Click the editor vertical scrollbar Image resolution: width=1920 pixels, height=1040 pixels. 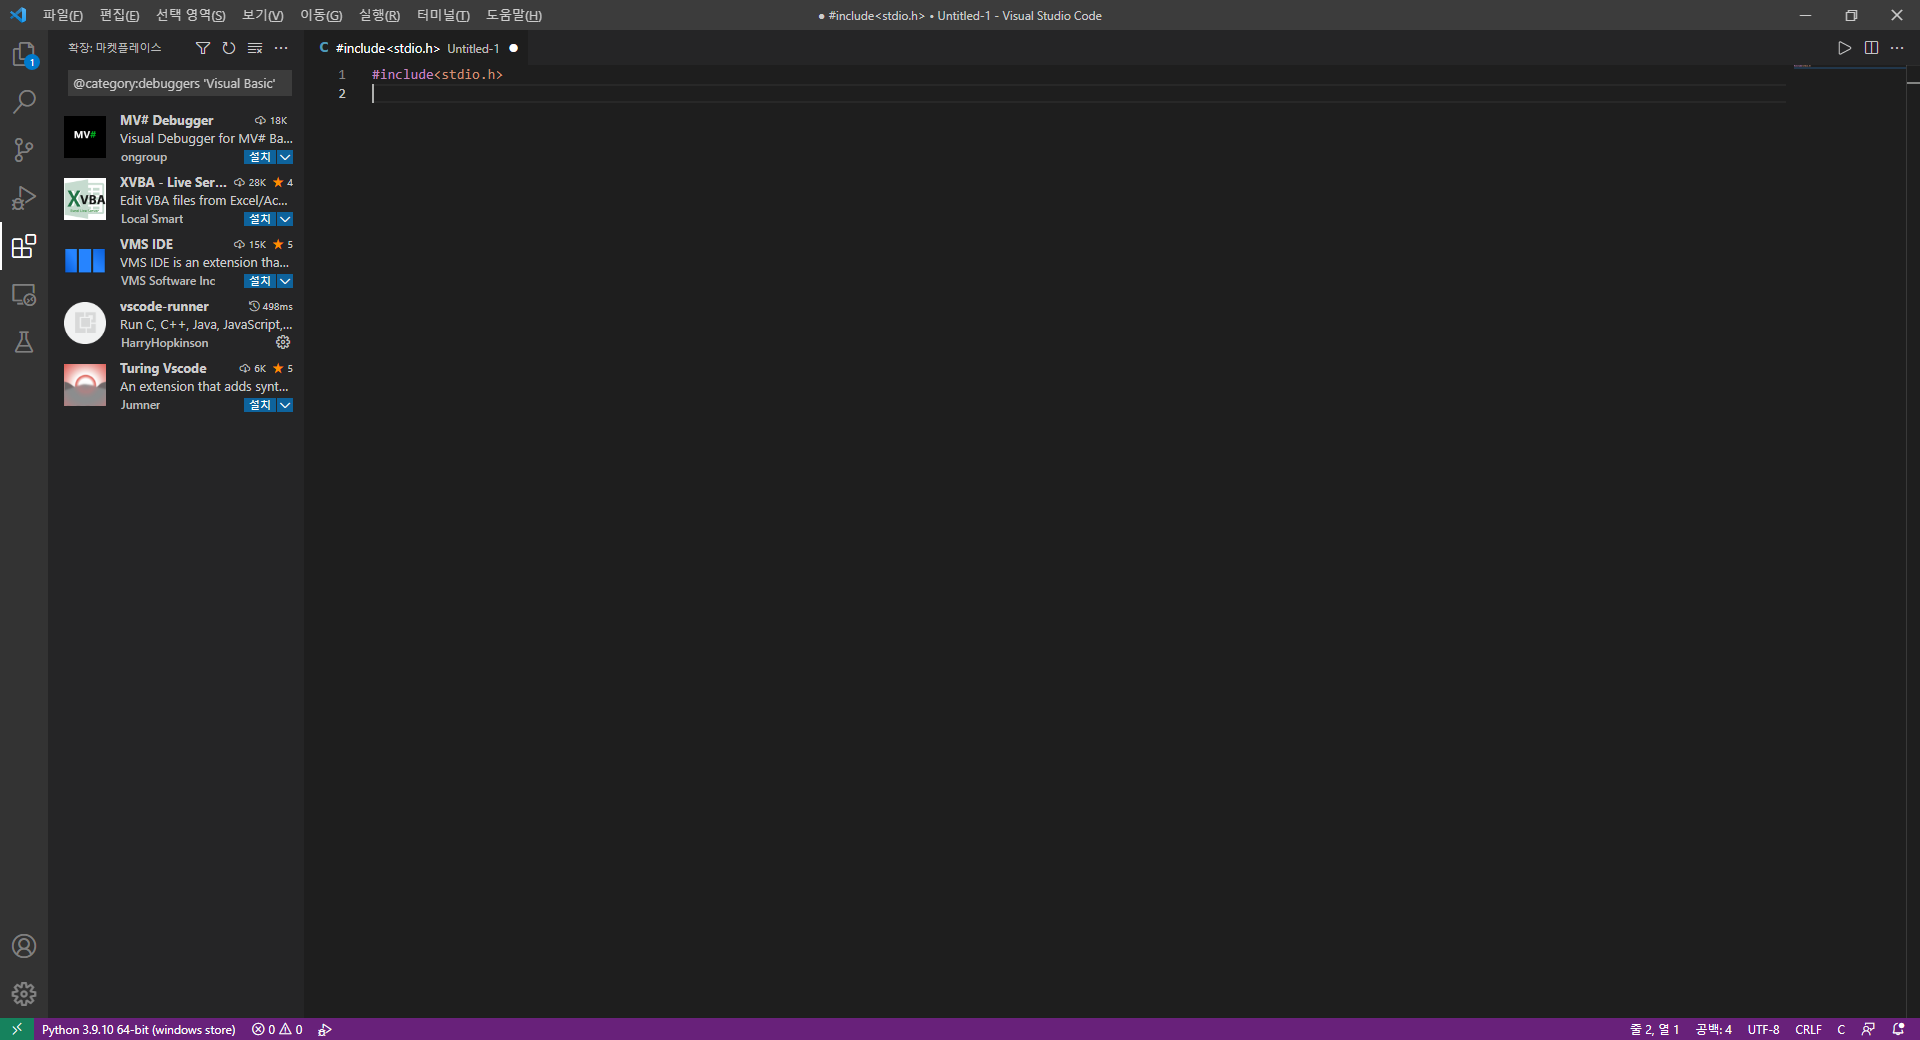[1913, 540]
